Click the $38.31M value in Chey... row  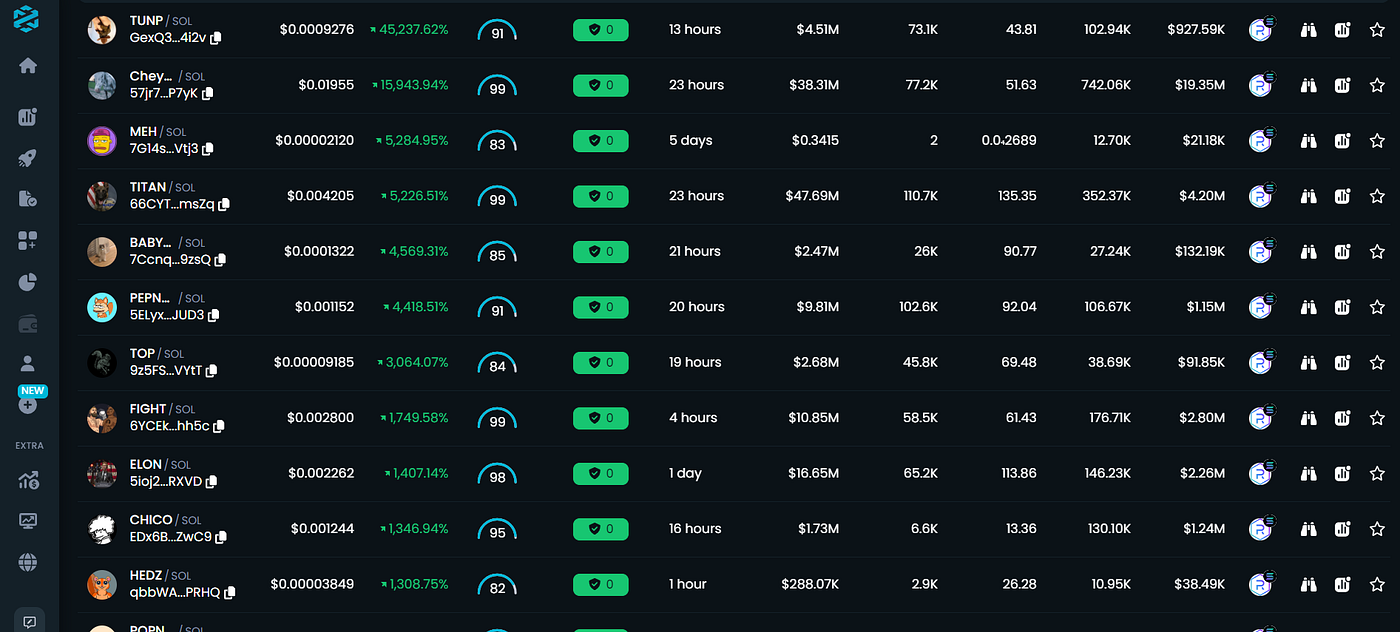coord(813,85)
